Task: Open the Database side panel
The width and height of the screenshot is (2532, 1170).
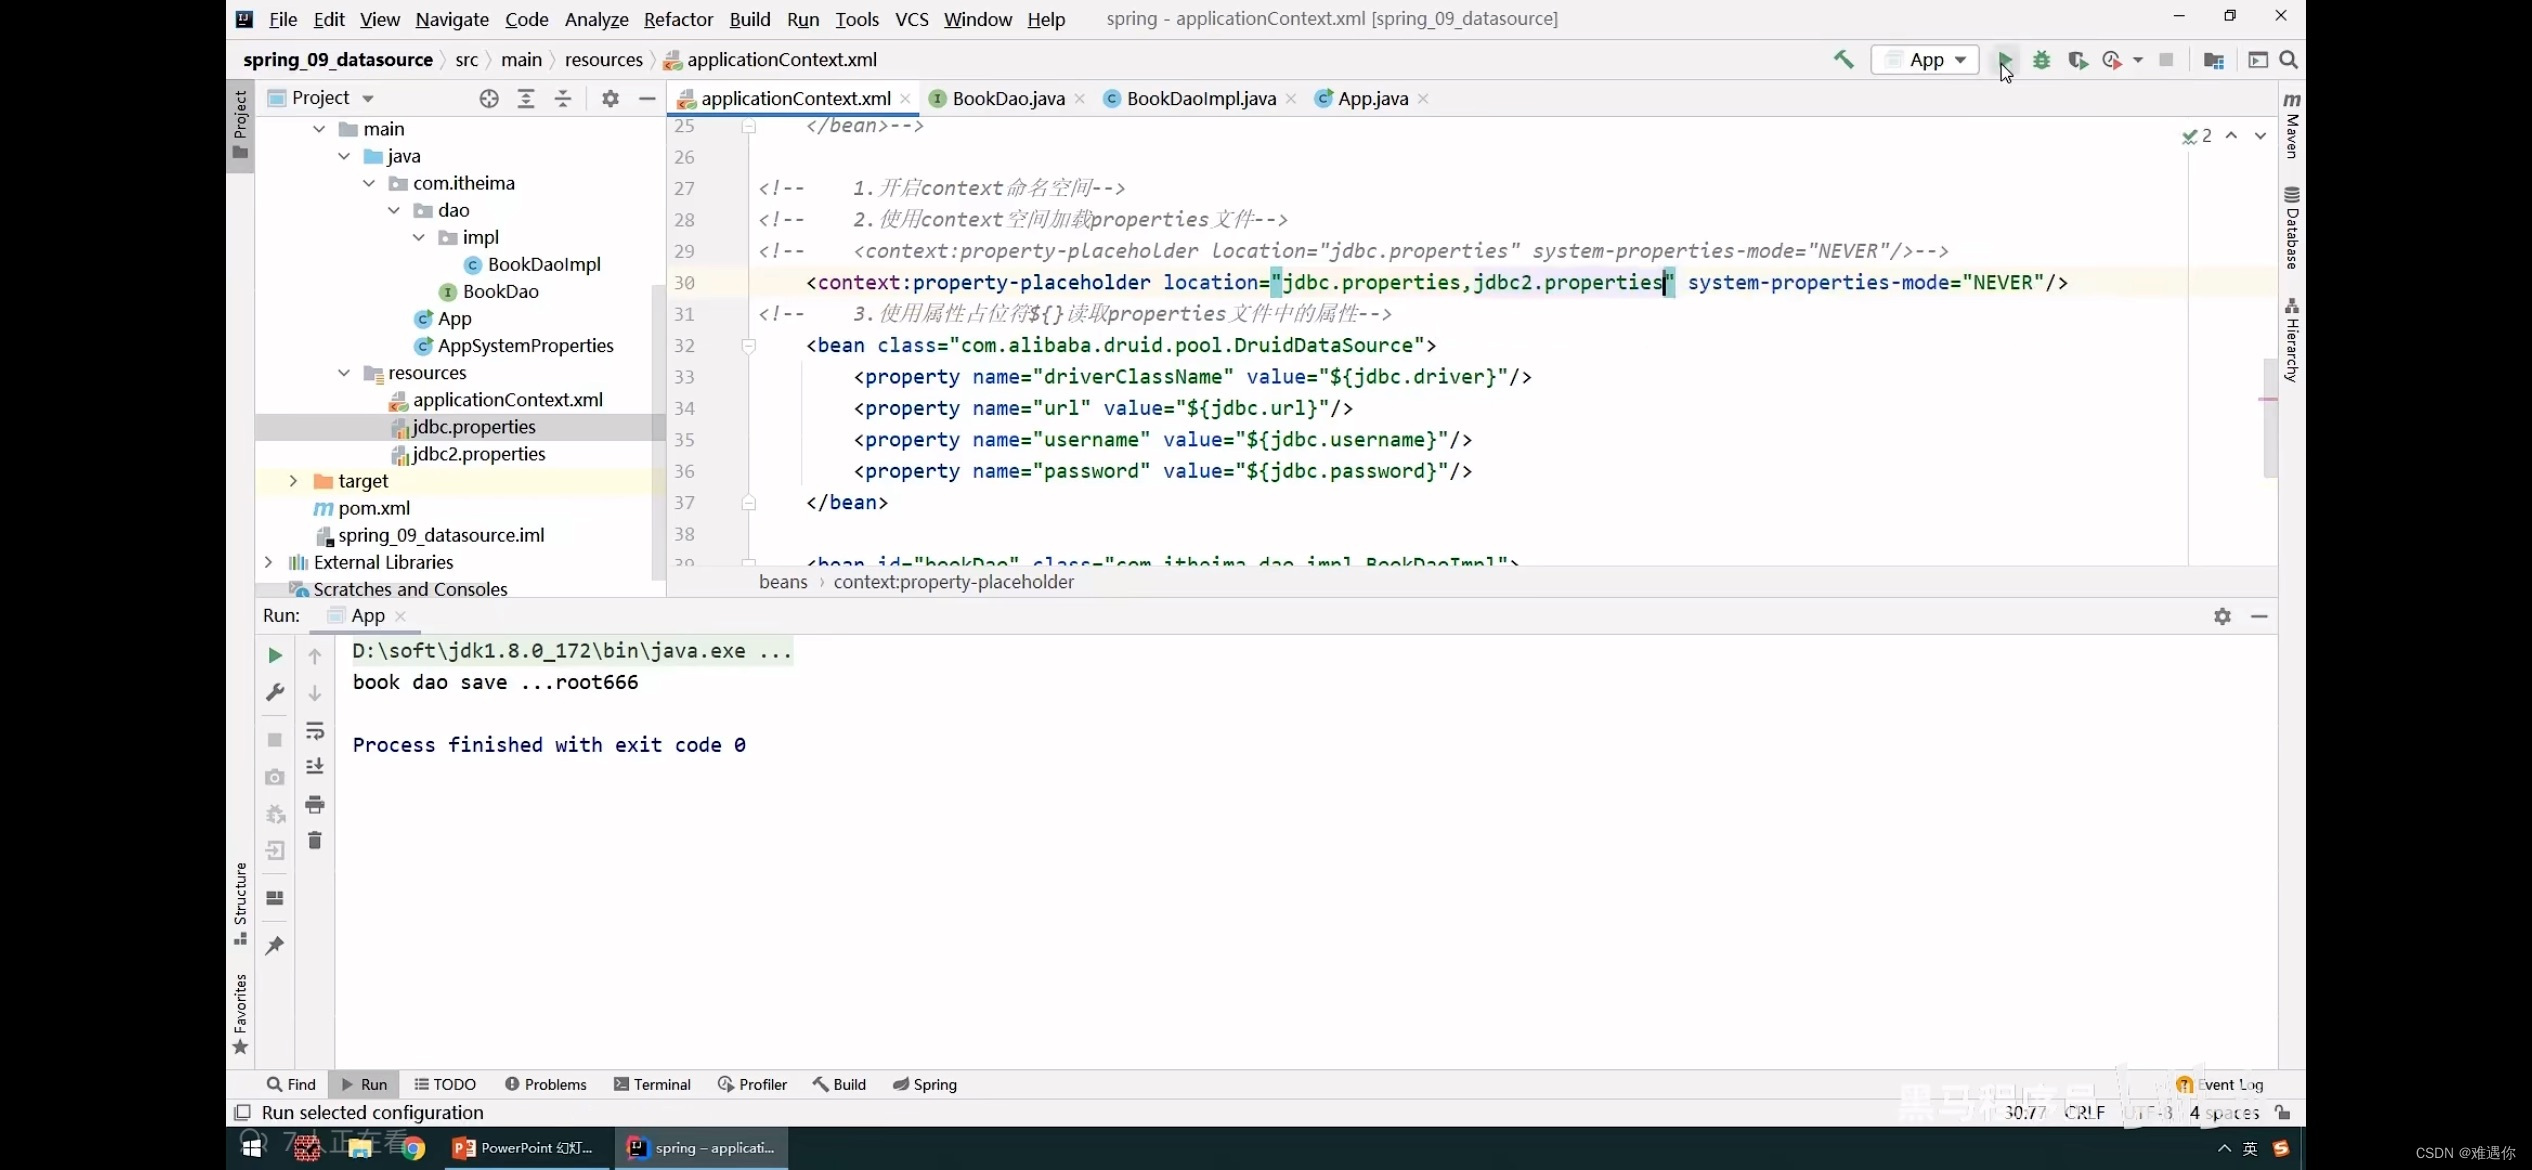Action: (2292, 228)
